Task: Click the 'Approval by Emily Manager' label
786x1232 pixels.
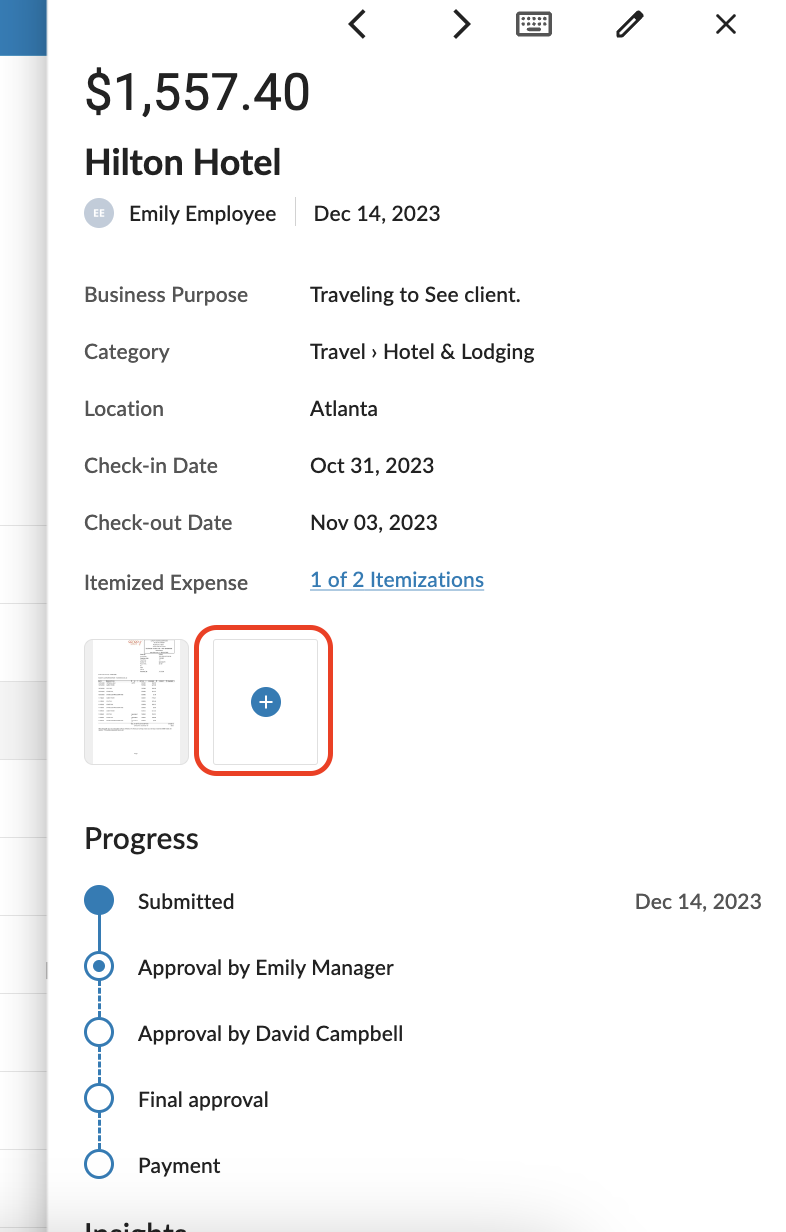Action: pos(266,968)
